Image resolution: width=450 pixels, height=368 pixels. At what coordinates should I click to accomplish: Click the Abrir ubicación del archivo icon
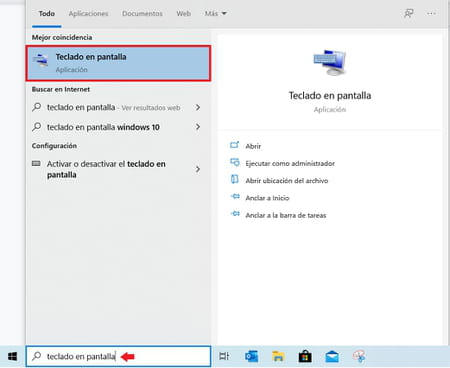click(x=235, y=180)
